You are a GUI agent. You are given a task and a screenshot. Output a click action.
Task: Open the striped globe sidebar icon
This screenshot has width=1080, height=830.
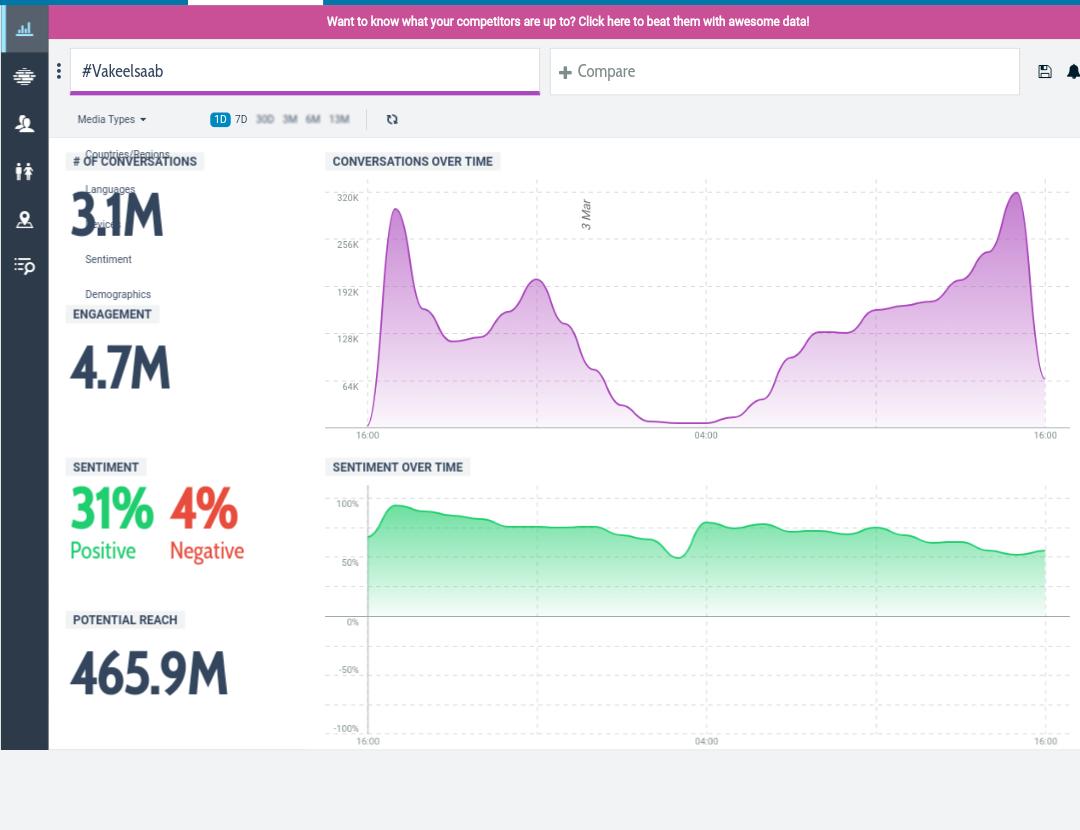click(x=24, y=76)
